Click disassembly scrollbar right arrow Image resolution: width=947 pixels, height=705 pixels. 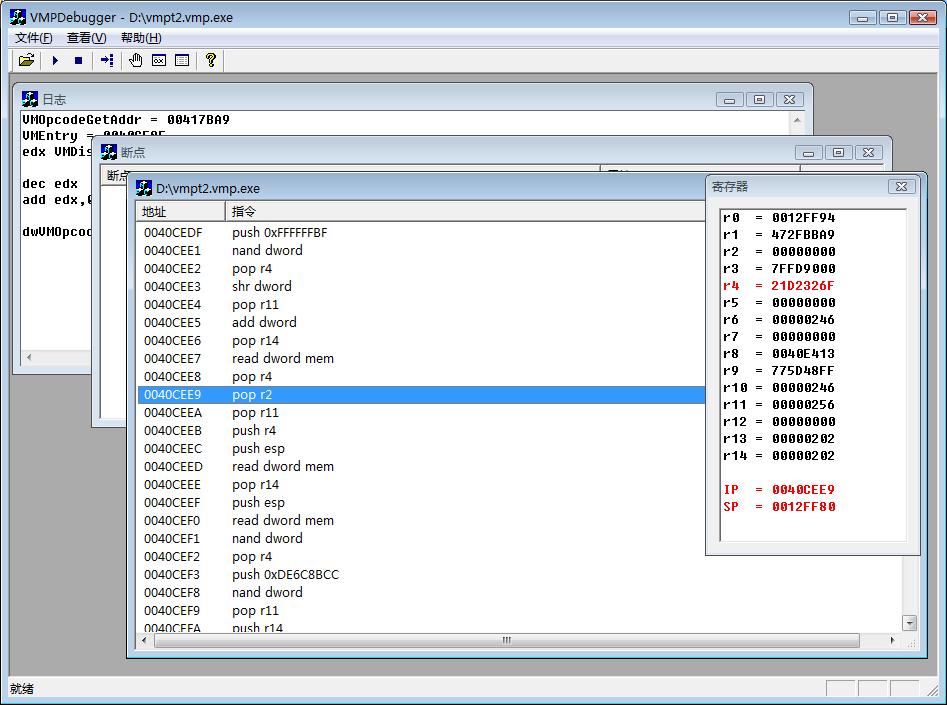(x=892, y=640)
